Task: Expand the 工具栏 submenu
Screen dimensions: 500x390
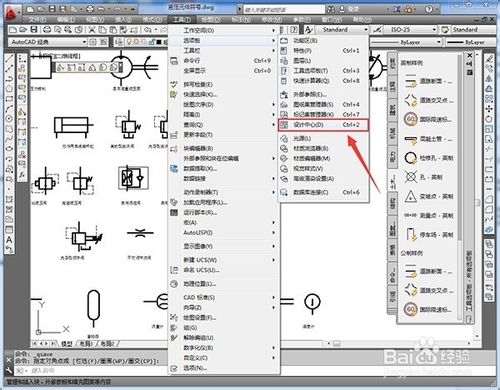Action: click(x=224, y=51)
